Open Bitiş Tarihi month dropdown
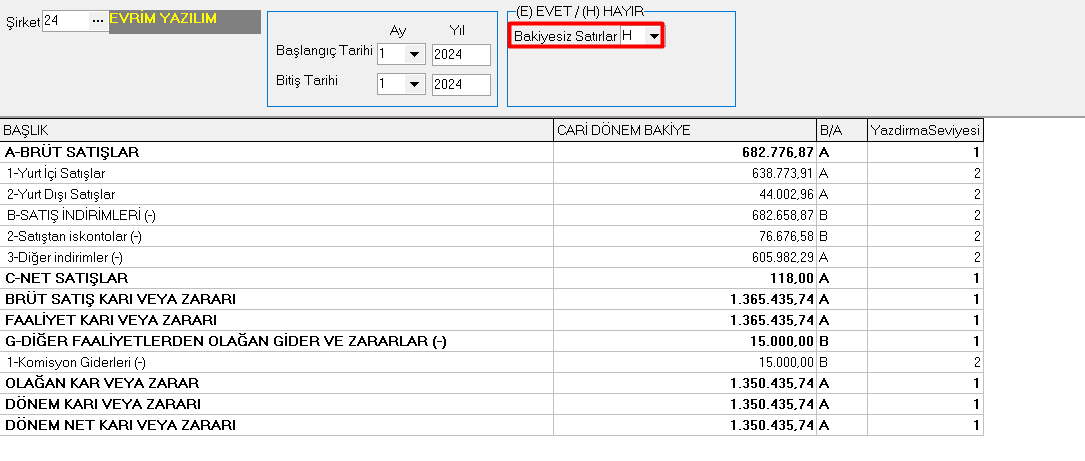1085x461 pixels. pyautogui.click(x=414, y=84)
